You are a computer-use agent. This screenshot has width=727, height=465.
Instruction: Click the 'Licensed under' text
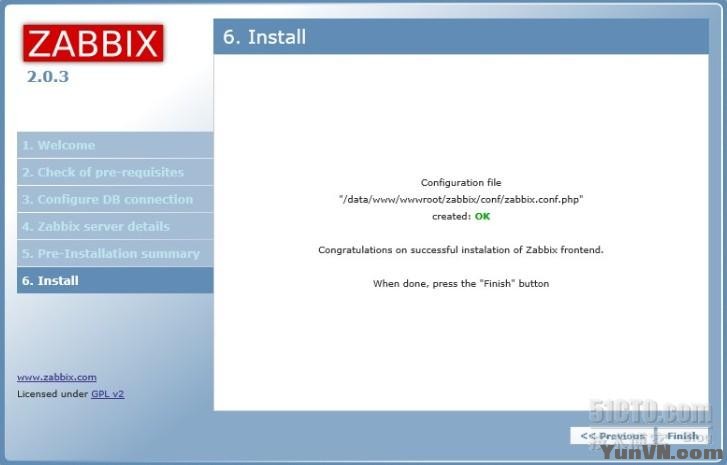pos(52,394)
